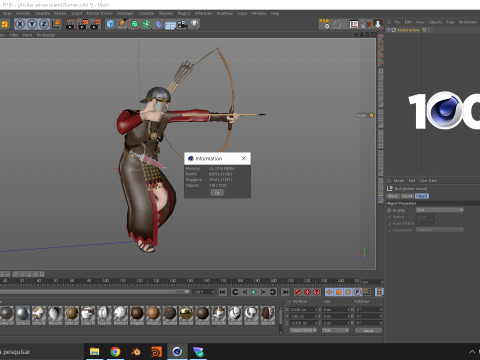This screenshot has width=480, height=360.
Task: Open Chrome from the Windows taskbar
Action: 115,351
